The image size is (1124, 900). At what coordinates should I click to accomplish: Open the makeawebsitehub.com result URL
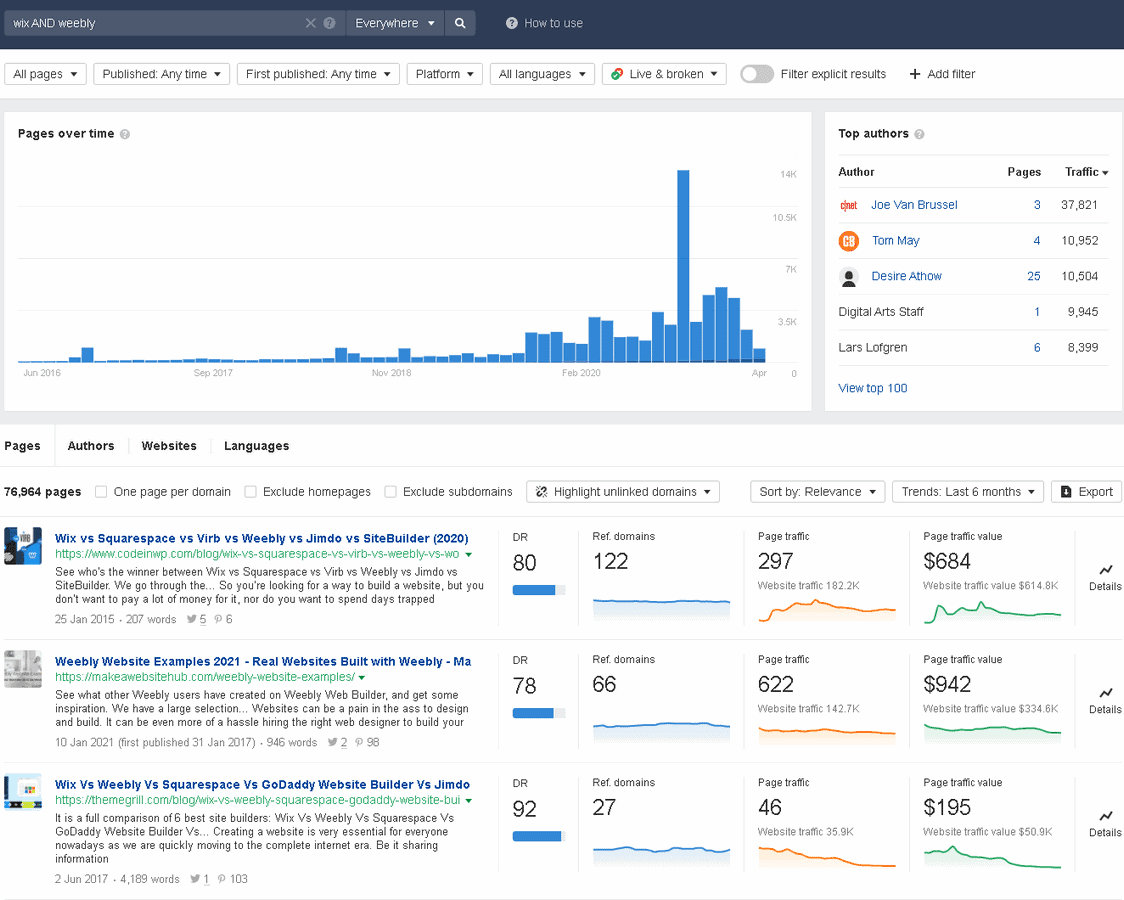coord(205,677)
